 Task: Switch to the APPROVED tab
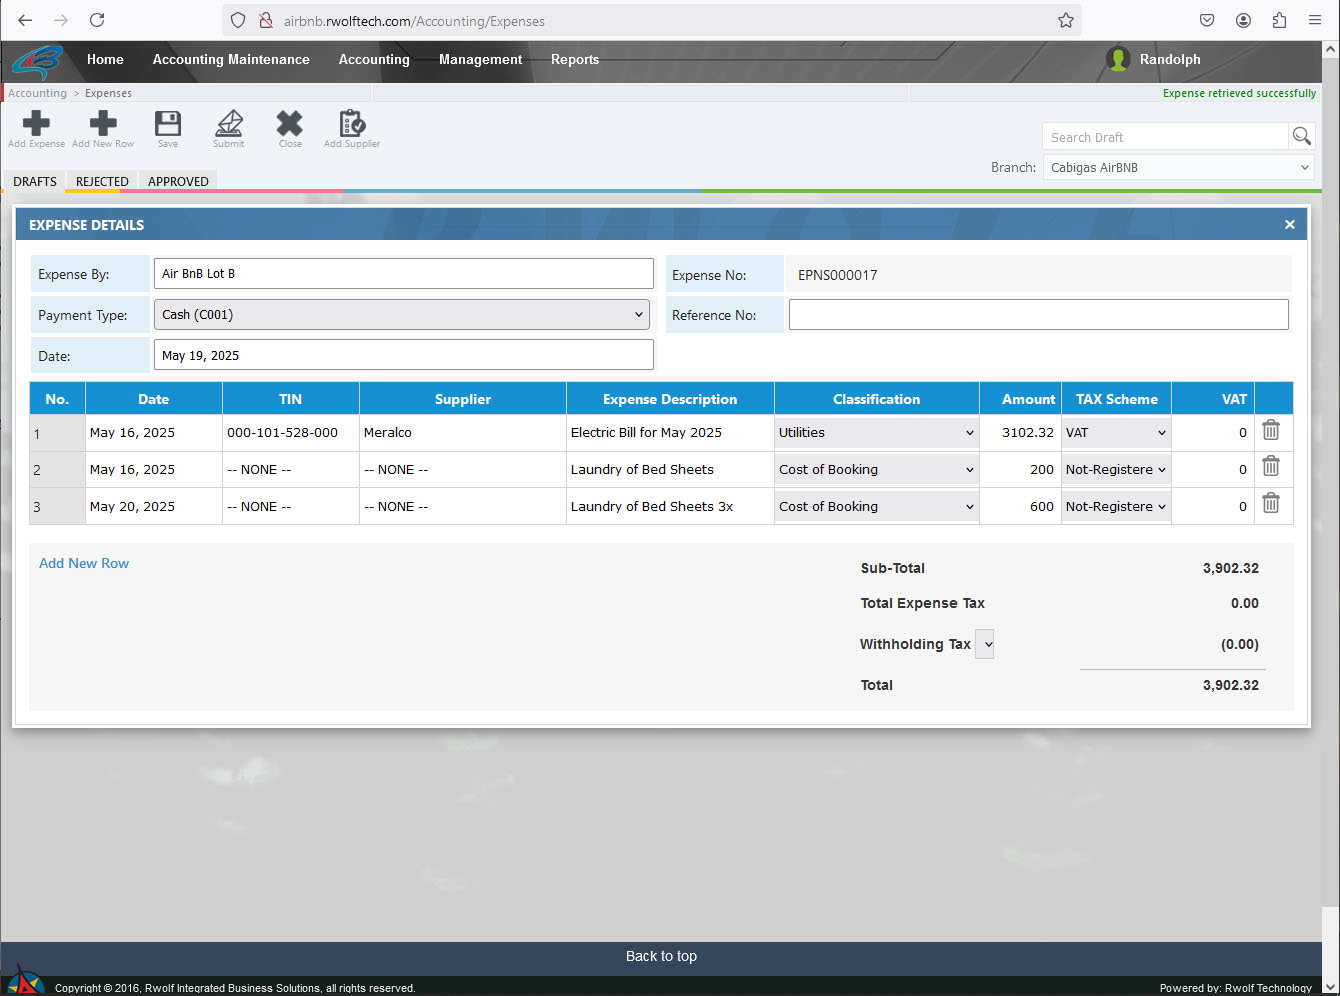pos(178,182)
